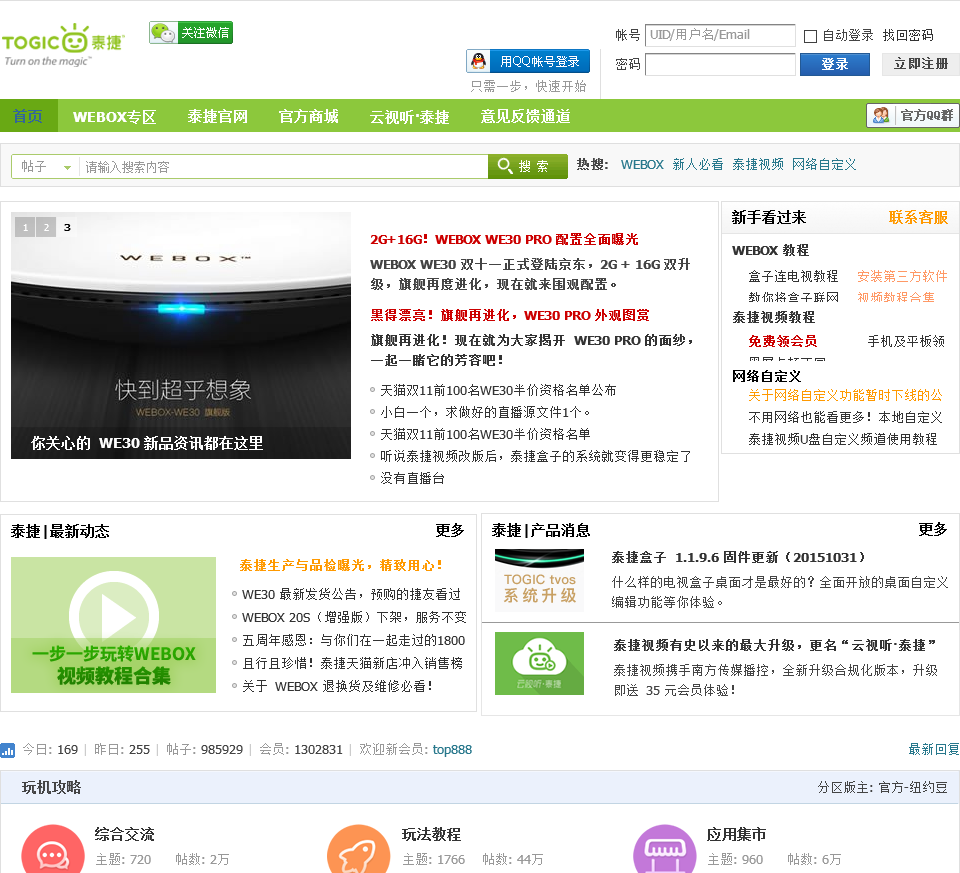The image size is (960, 873).
Task: Open WEBOX专区 navigation item
Action: click(x=114, y=116)
